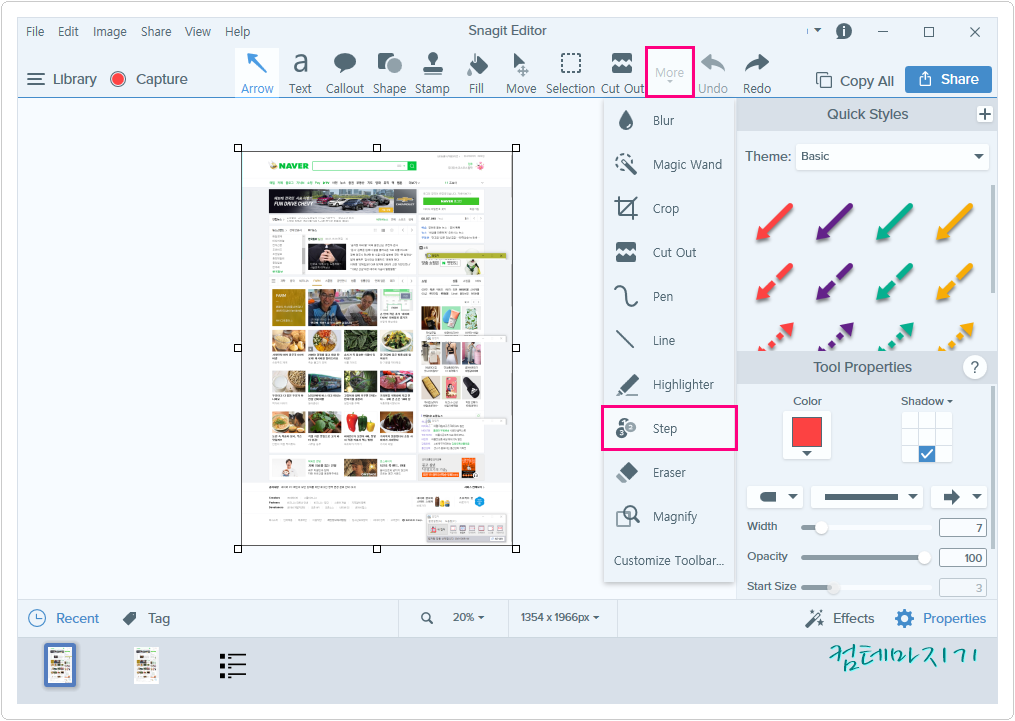Select the Arrow tool

(x=257, y=73)
